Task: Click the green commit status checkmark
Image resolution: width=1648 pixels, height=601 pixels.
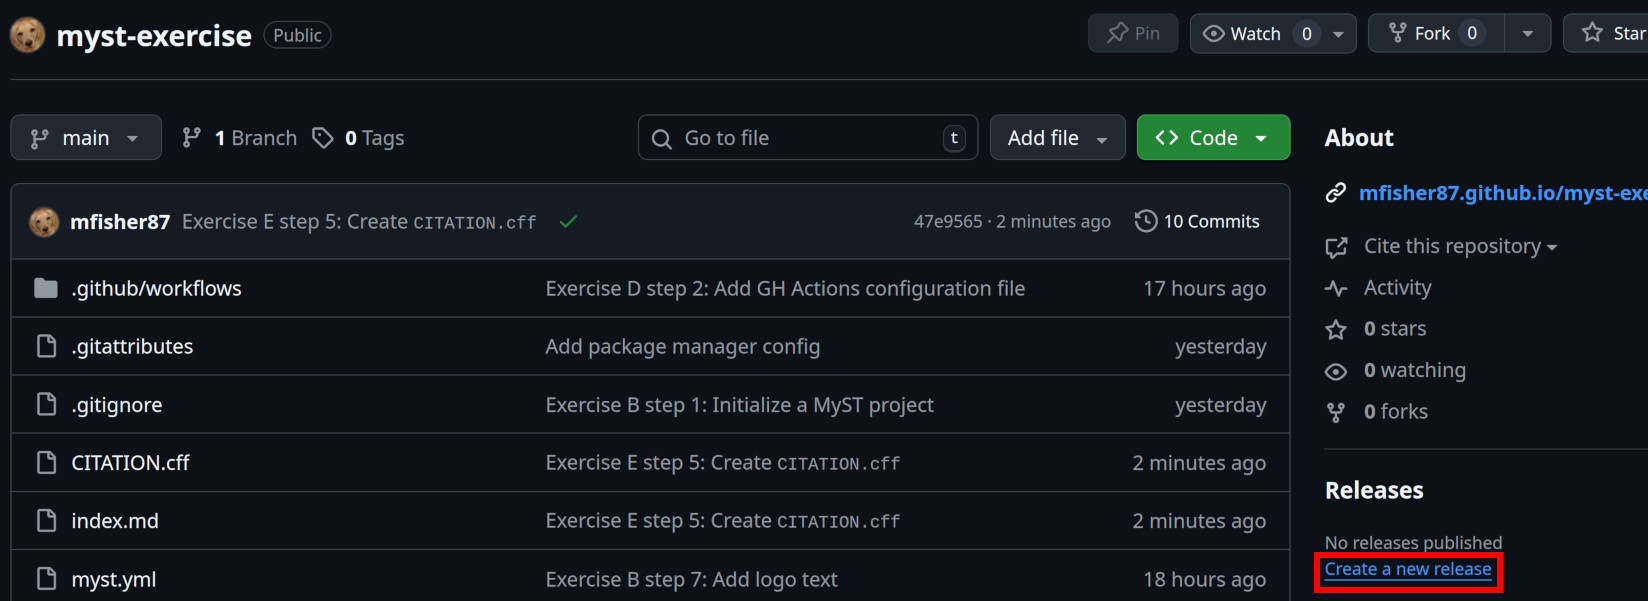Action: [x=568, y=222]
